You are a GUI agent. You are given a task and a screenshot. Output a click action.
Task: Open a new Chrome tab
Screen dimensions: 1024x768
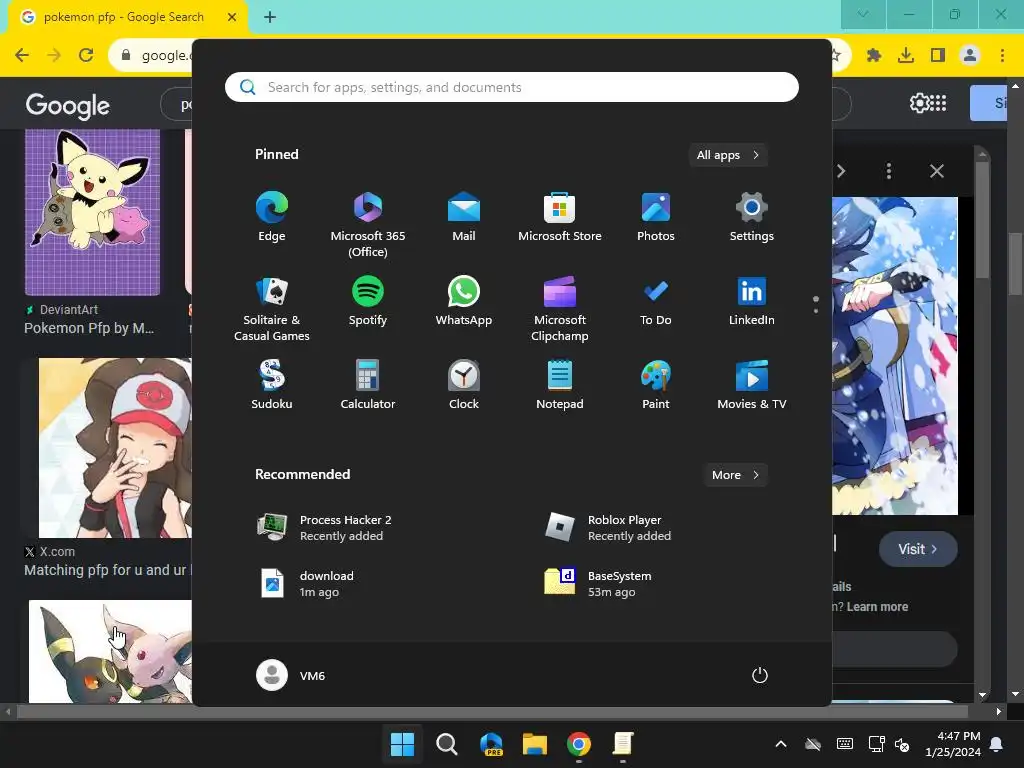(270, 17)
